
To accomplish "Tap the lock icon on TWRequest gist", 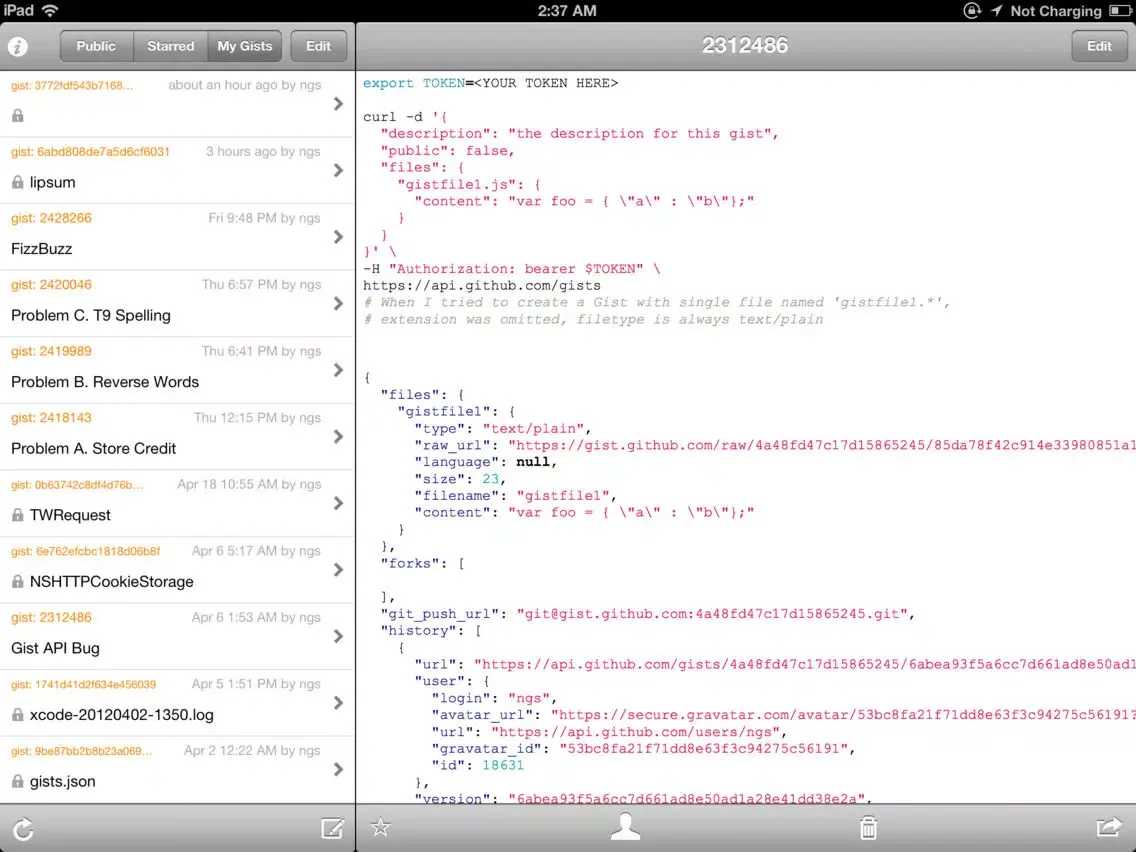I will pos(17,515).
